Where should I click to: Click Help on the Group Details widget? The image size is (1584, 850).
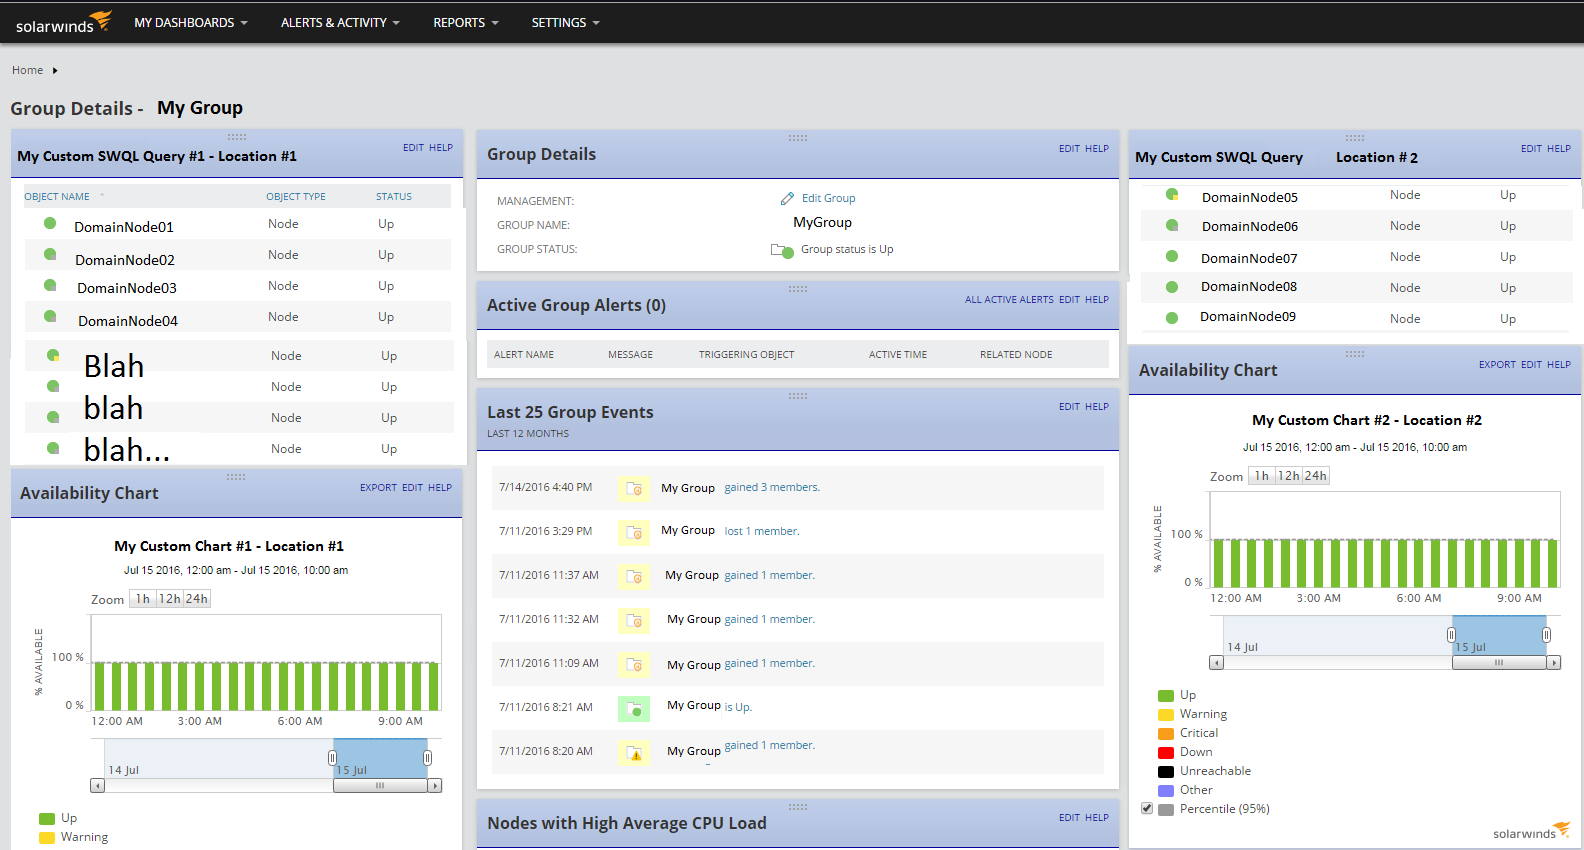pos(1097,149)
